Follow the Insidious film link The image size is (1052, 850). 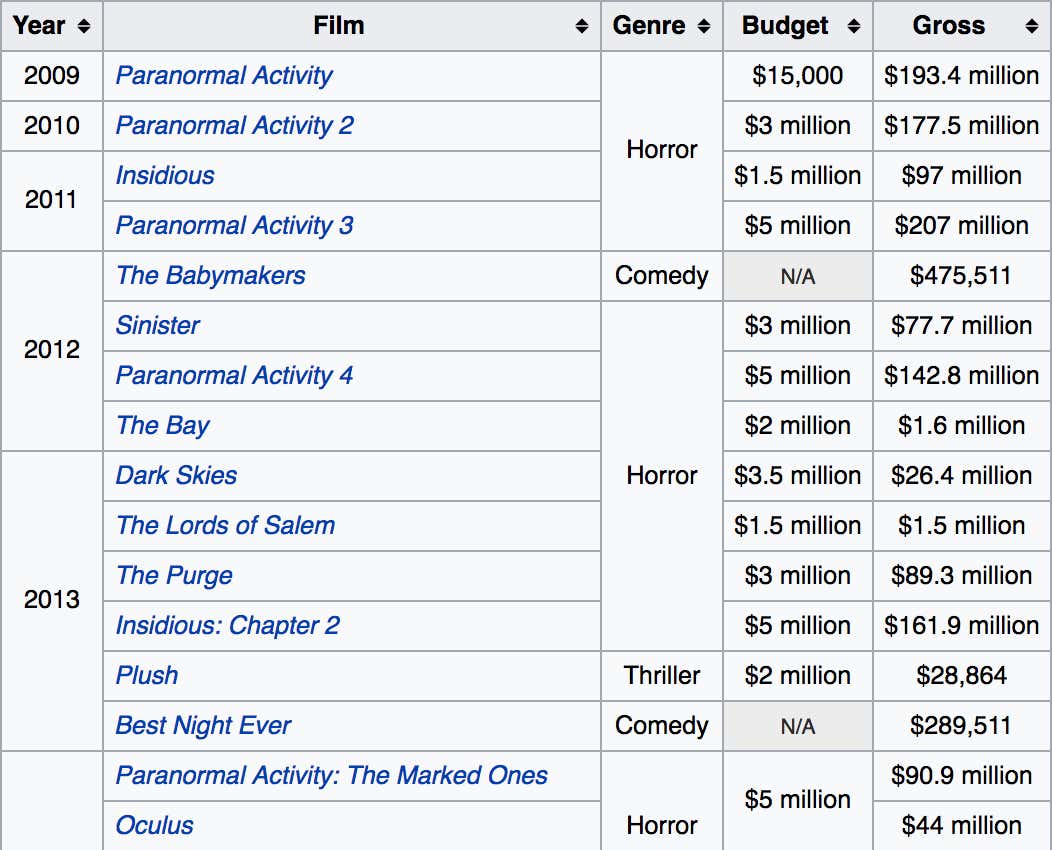(165, 176)
